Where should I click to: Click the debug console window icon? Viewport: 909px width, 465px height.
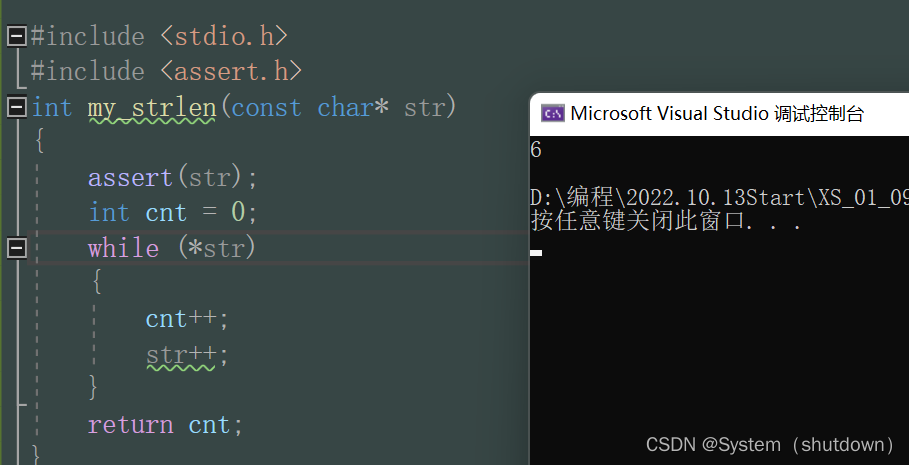click(552, 113)
